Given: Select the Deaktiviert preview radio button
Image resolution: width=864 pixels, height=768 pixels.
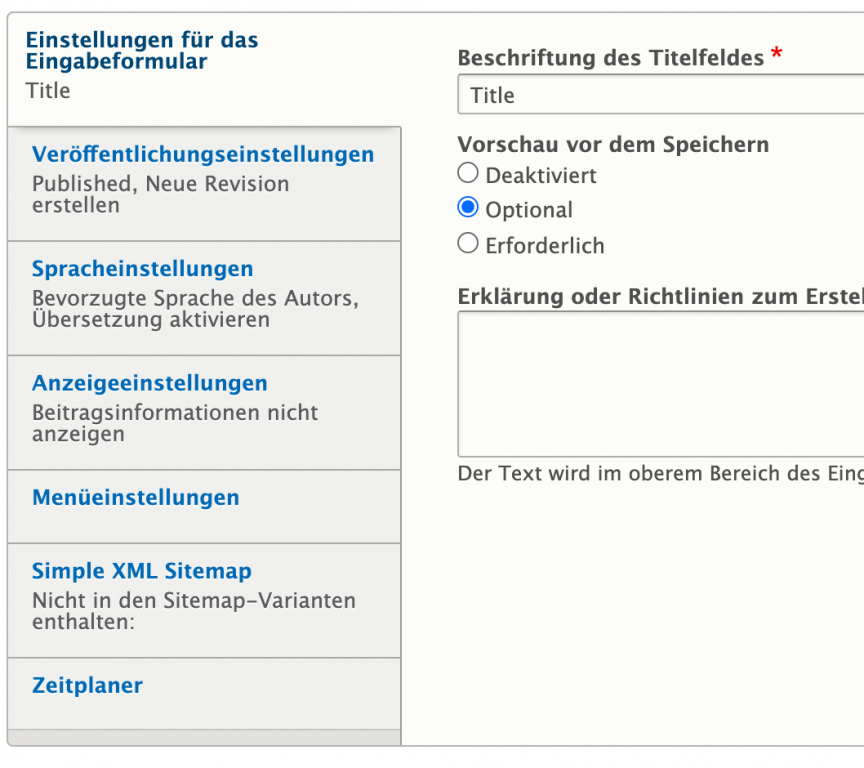Looking at the screenshot, I should [467, 173].
